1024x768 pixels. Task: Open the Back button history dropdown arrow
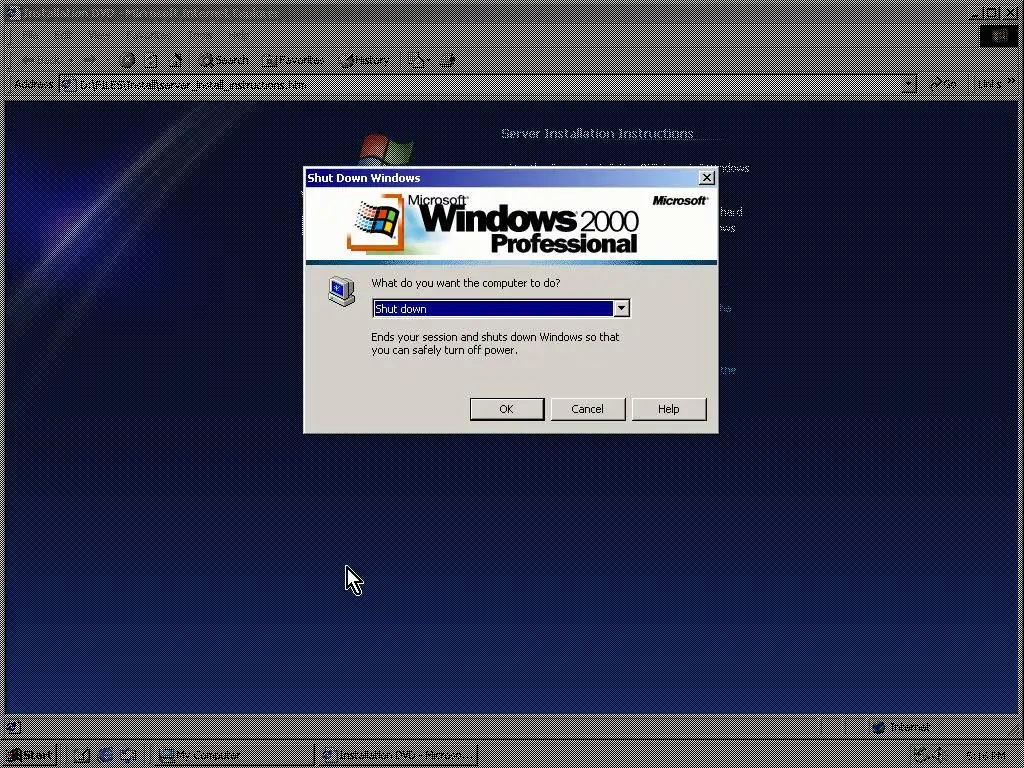point(71,60)
